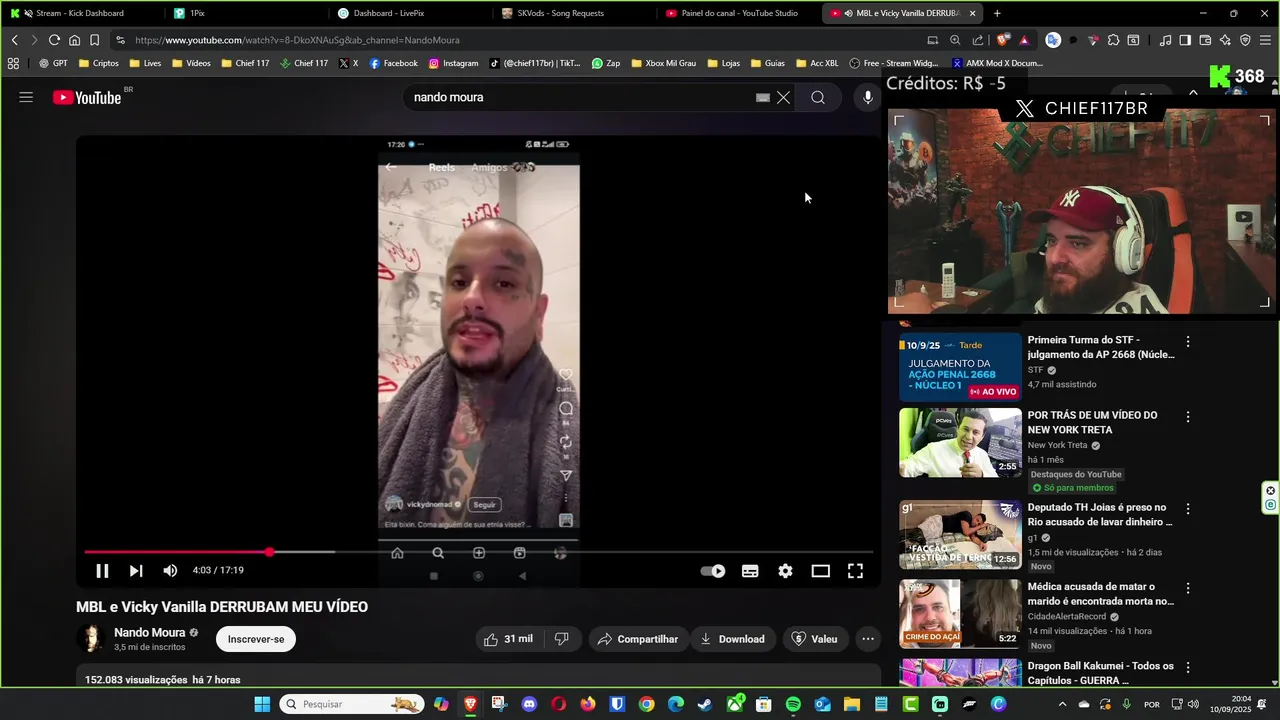
Task: Switch to Stream - Kick Dashboard tab
Action: (x=80, y=13)
